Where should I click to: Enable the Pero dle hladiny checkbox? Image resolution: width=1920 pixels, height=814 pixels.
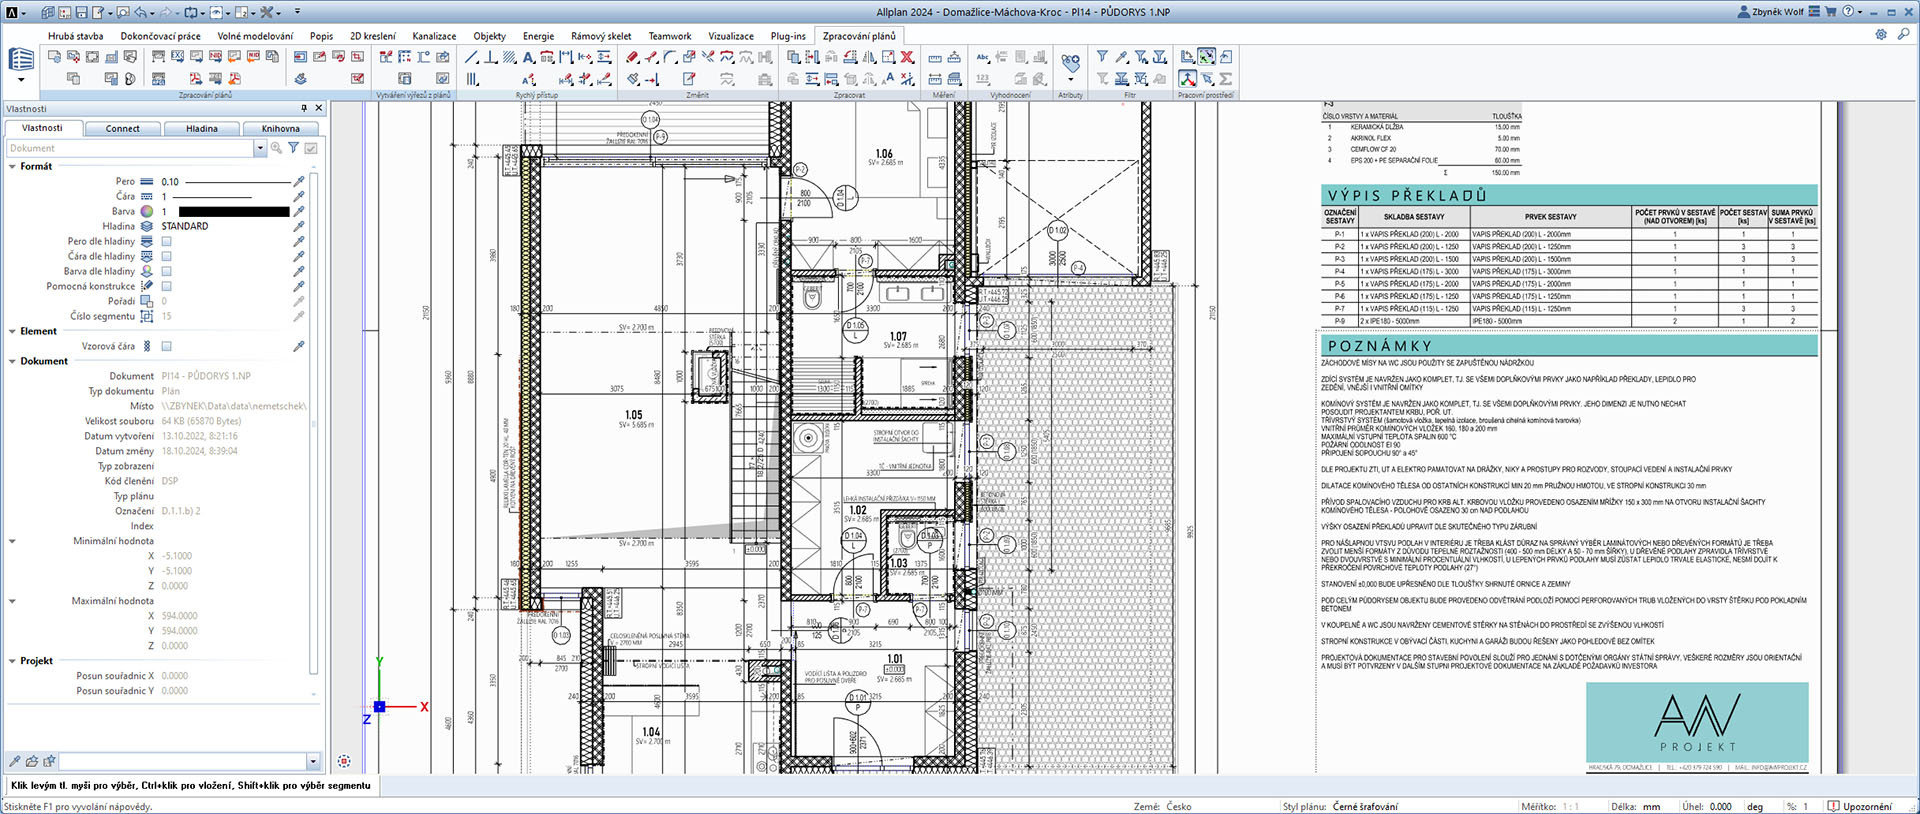pyautogui.click(x=167, y=241)
